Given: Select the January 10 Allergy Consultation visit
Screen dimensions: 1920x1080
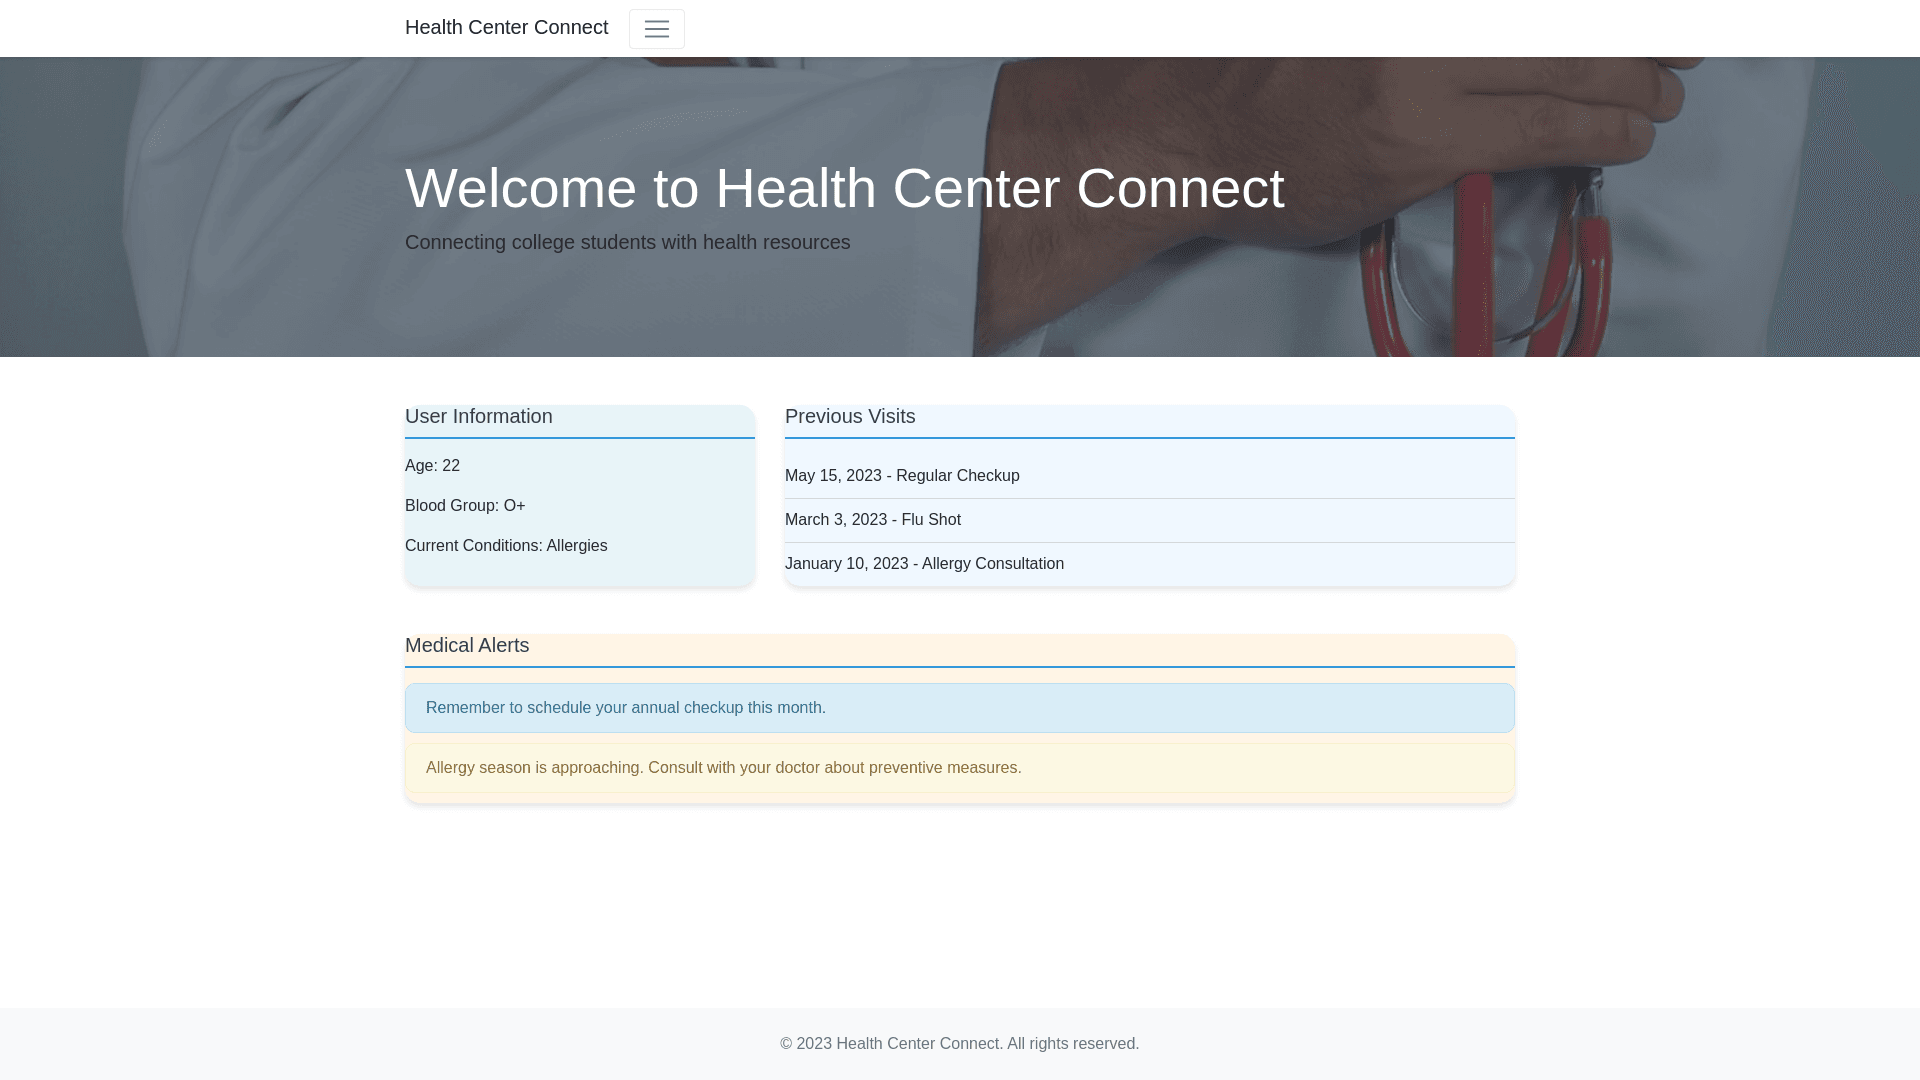Looking at the screenshot, I should [923, 564].
